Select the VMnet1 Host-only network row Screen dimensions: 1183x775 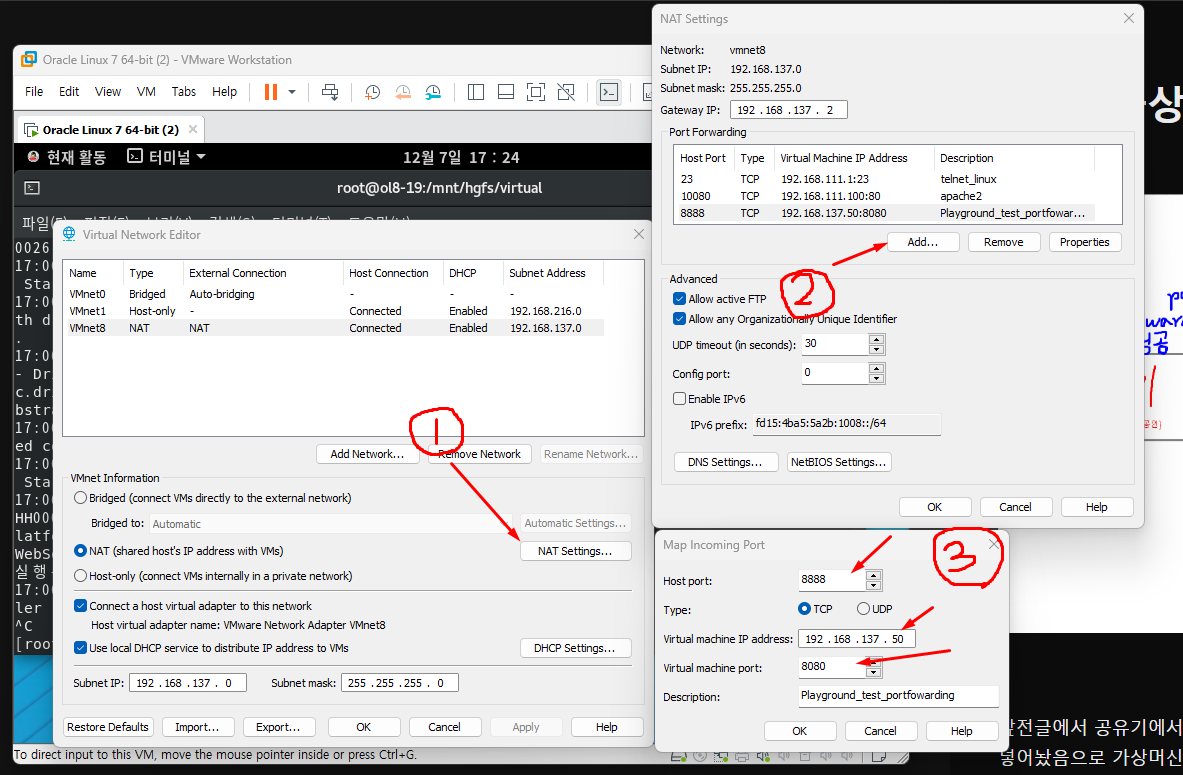click(335, 311)
